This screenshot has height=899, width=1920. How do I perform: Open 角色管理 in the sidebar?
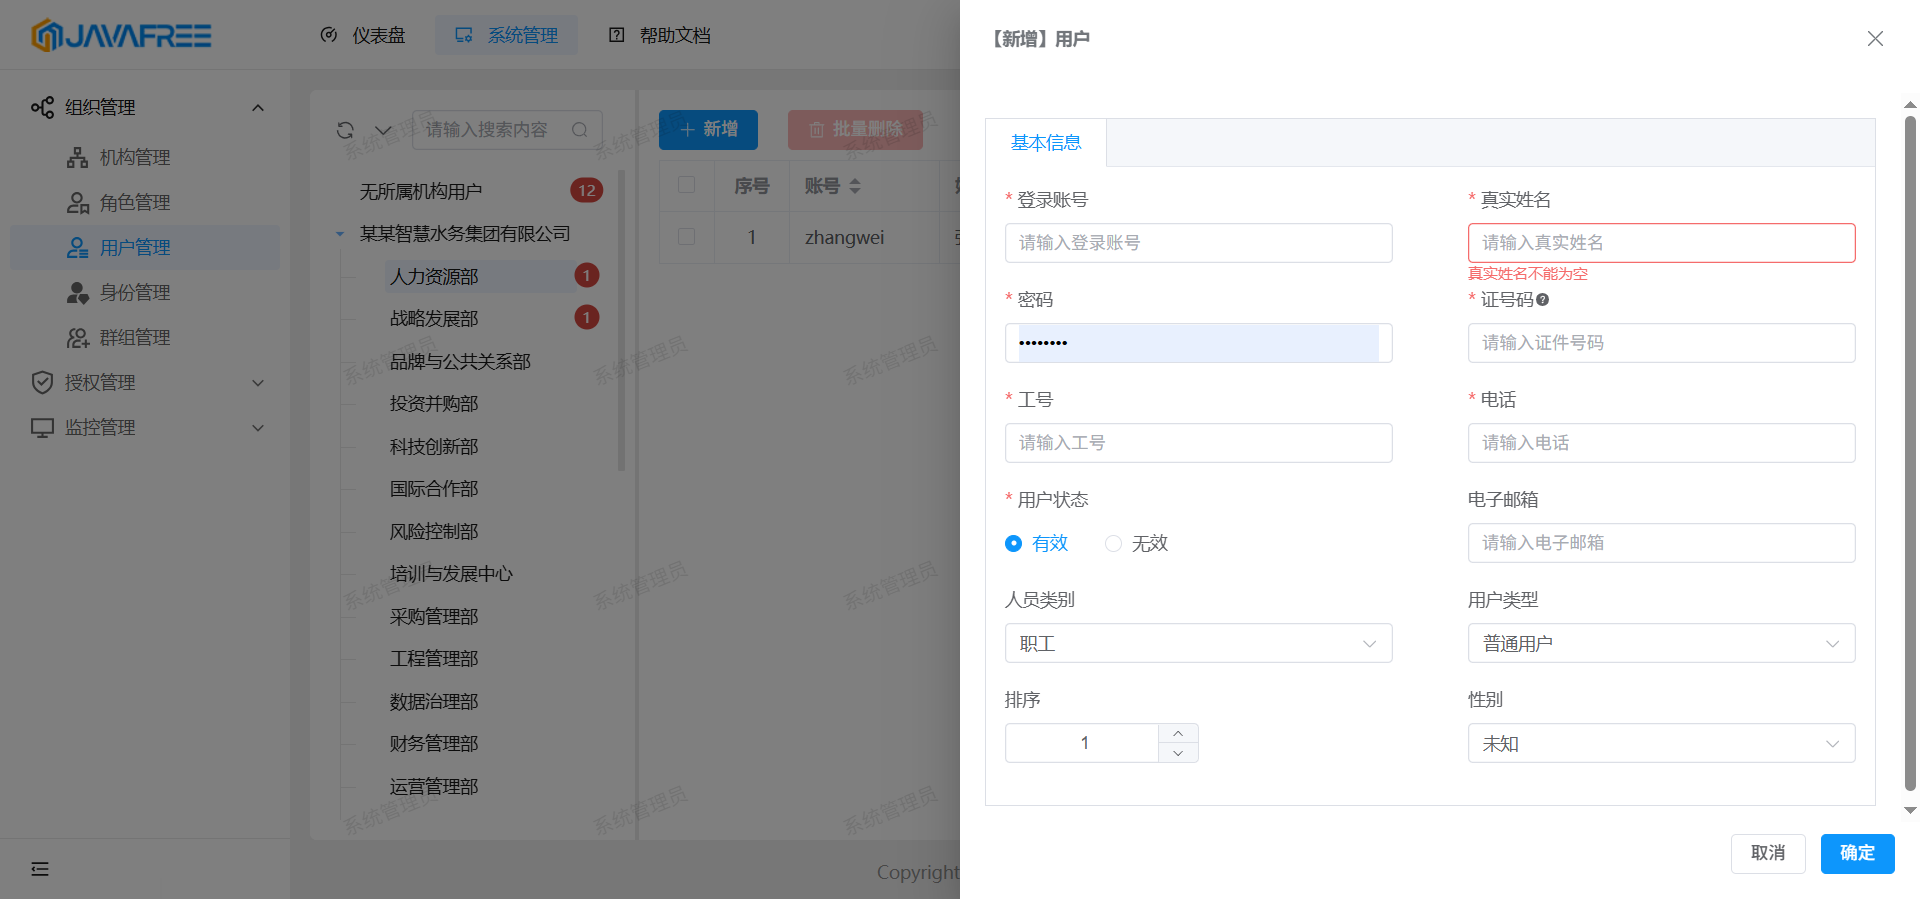(x=134, y=202)
